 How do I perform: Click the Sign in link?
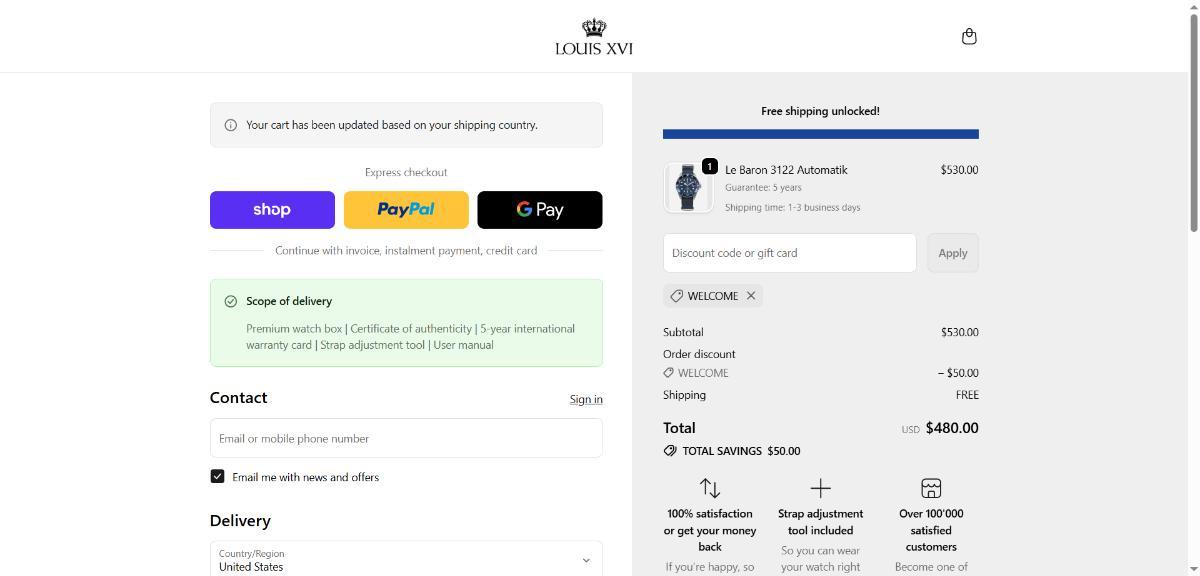(x=586, y=399)
